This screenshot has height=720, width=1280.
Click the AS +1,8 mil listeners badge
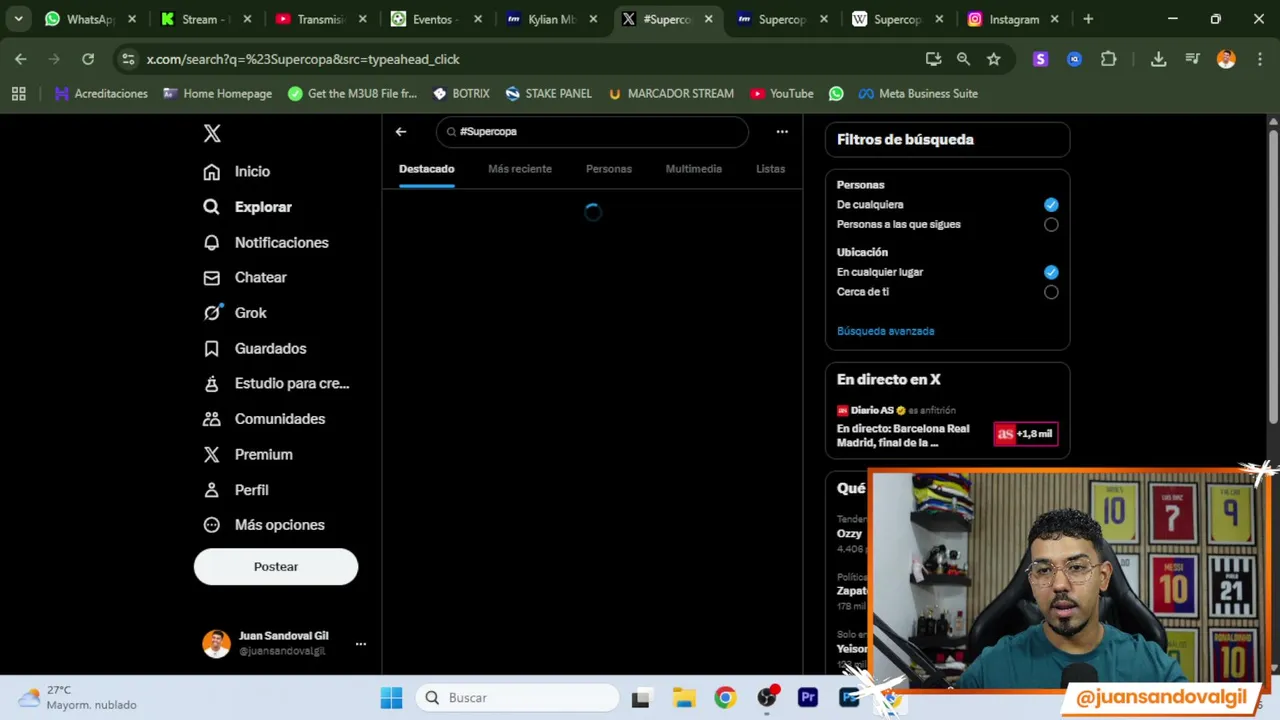[x=1025, y=434]
